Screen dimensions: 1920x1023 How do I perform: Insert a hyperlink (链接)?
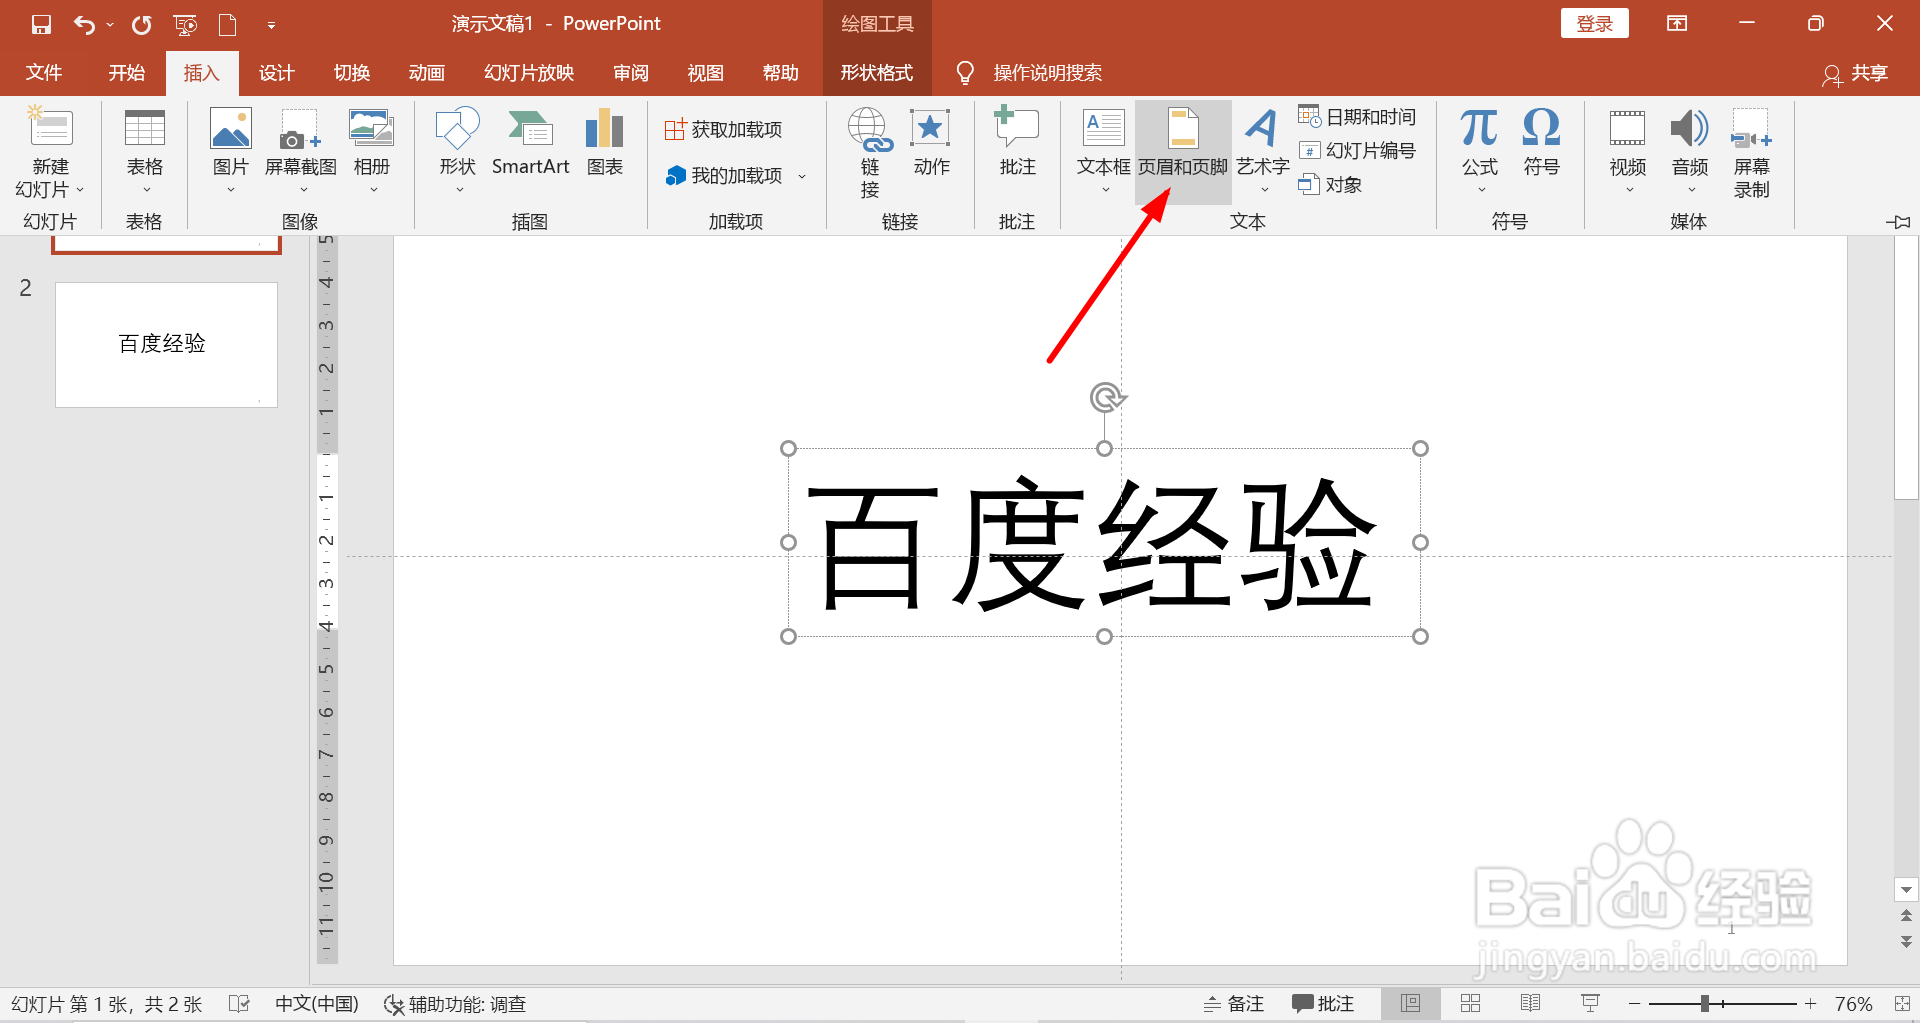(x=870, y=150)
